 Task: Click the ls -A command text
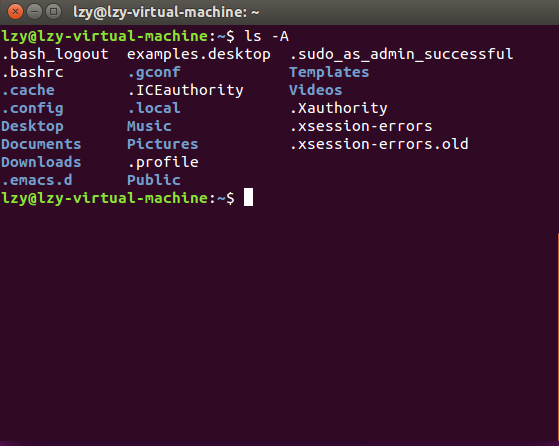(266, 36)
